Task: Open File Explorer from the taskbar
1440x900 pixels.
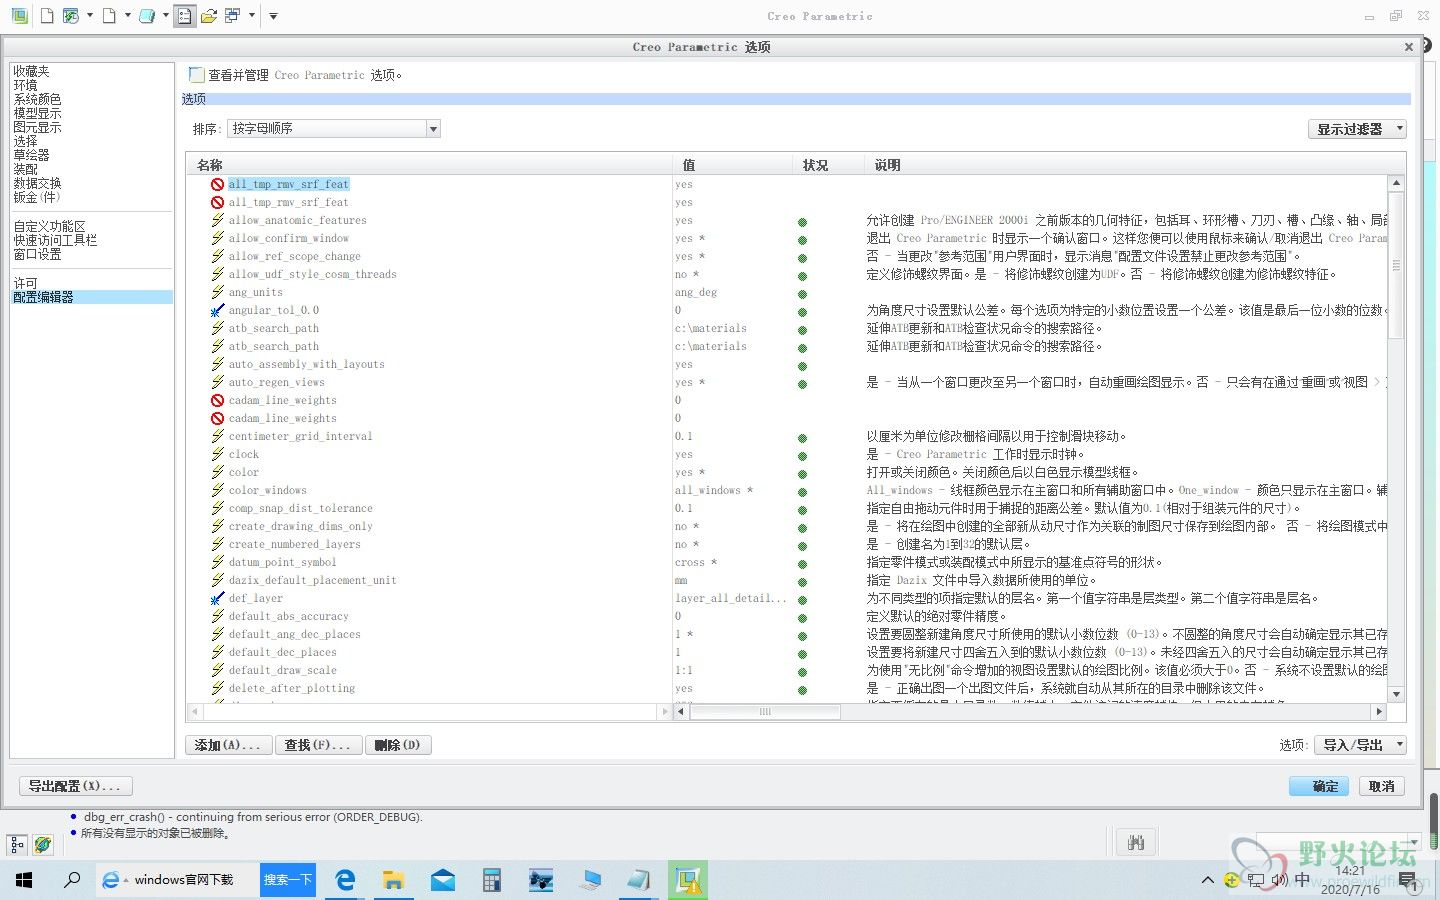Action: coord(394,880)
